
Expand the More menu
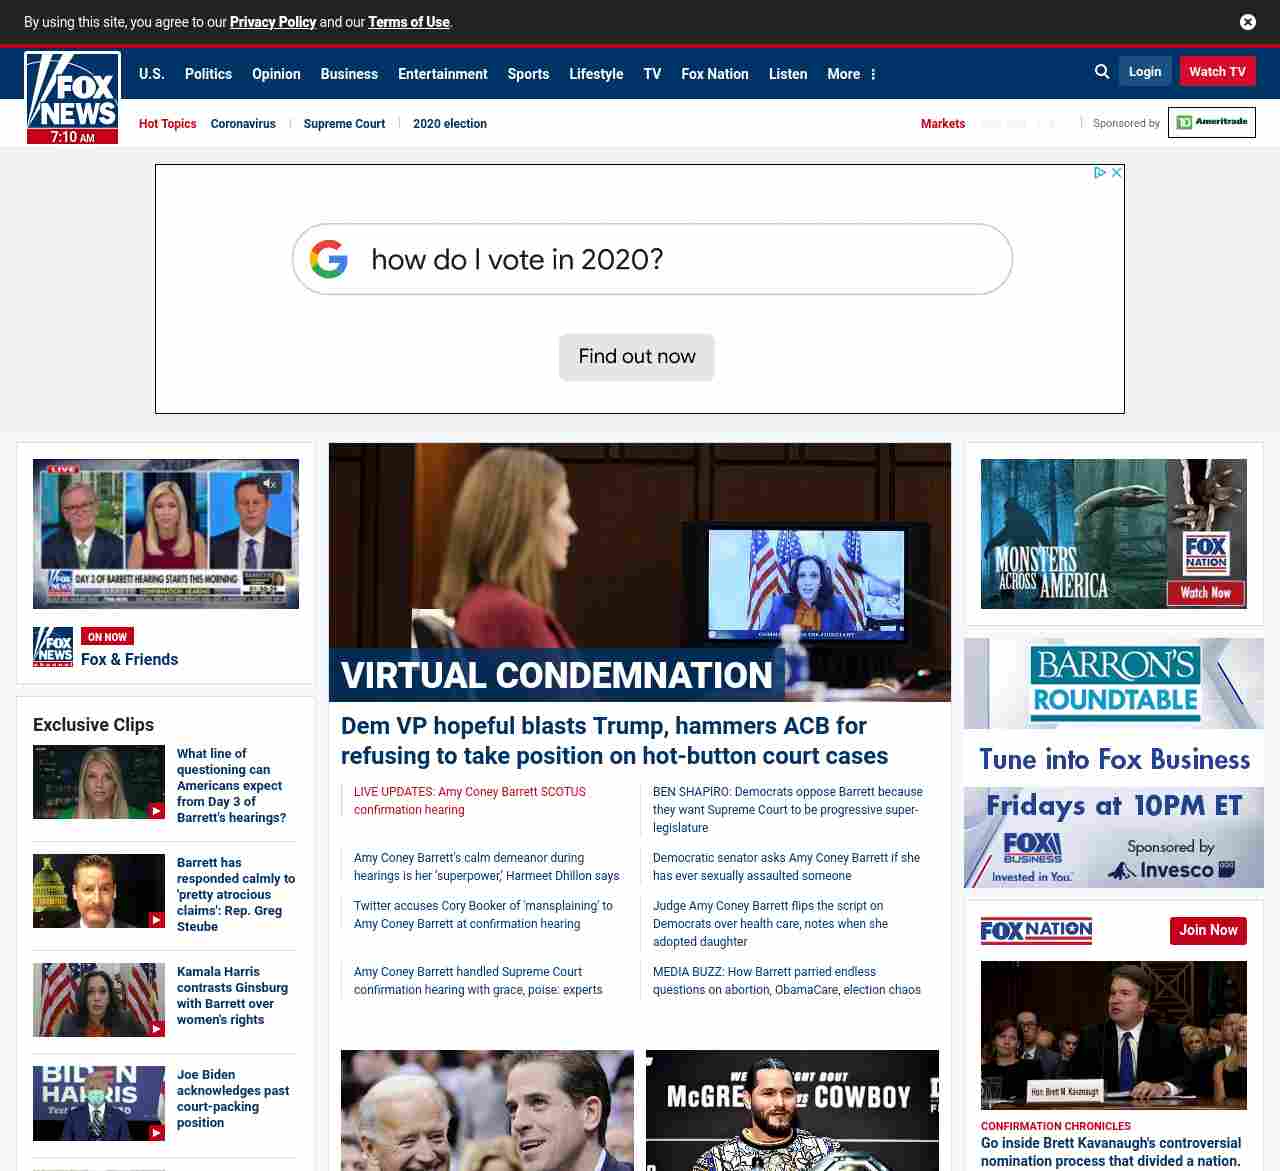(851, 74)
